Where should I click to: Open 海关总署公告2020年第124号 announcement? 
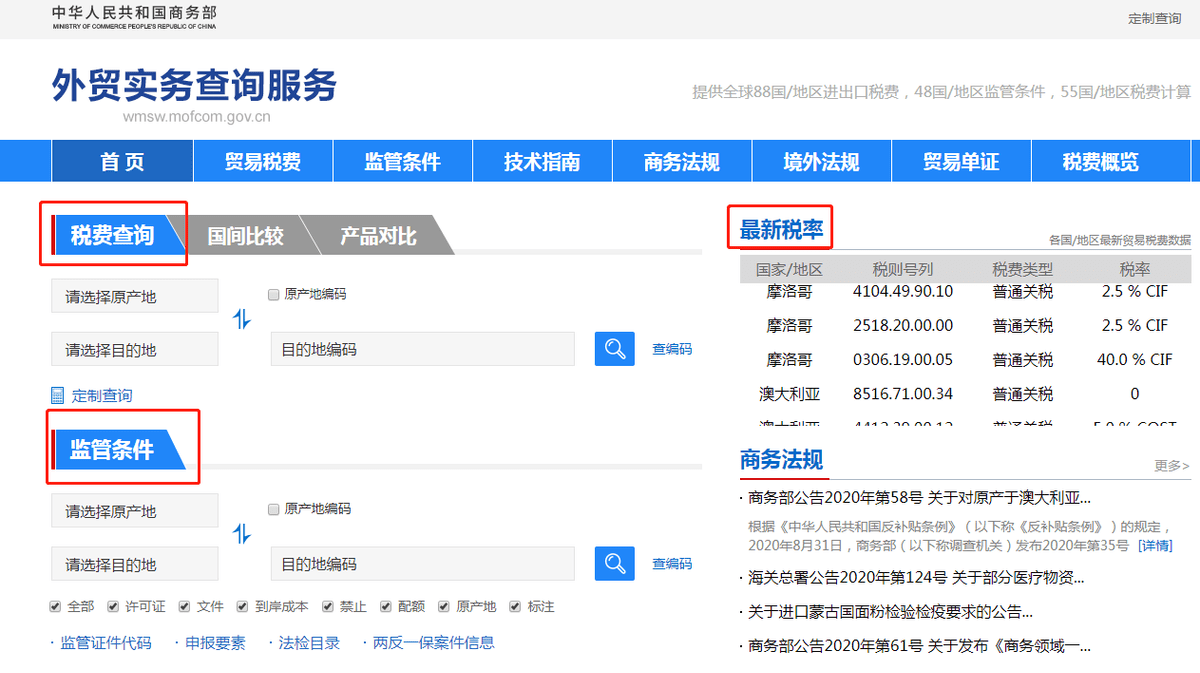(916, 577)
